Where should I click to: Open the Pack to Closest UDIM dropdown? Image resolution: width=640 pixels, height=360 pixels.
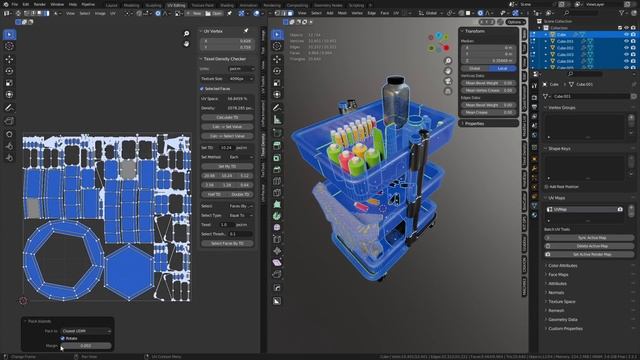(86, 331)
